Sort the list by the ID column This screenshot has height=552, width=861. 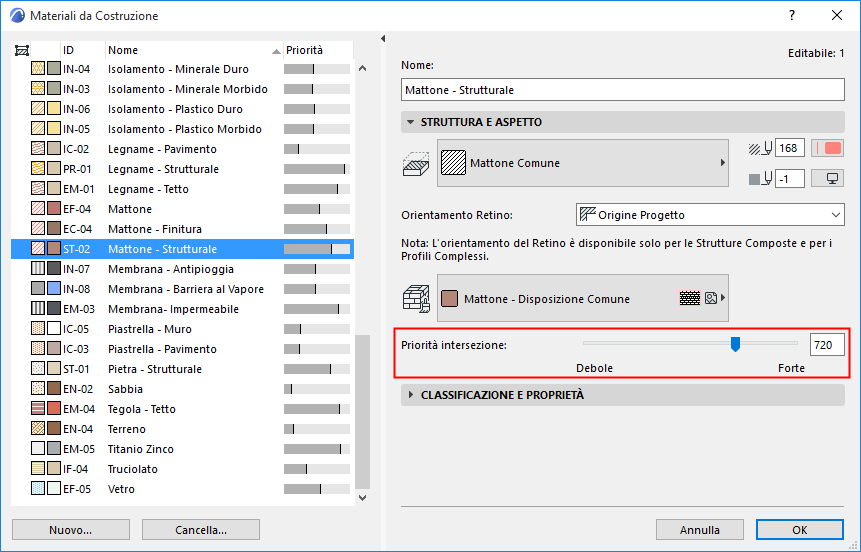coord(82,50)
